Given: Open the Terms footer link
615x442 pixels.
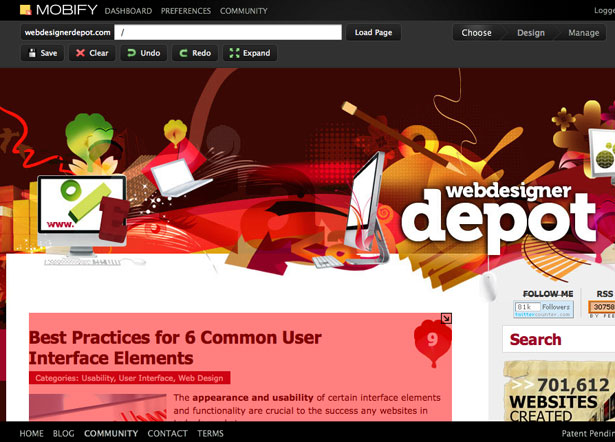Looking at the screenshot, I should pyautogui.click(x=210, y=433).
